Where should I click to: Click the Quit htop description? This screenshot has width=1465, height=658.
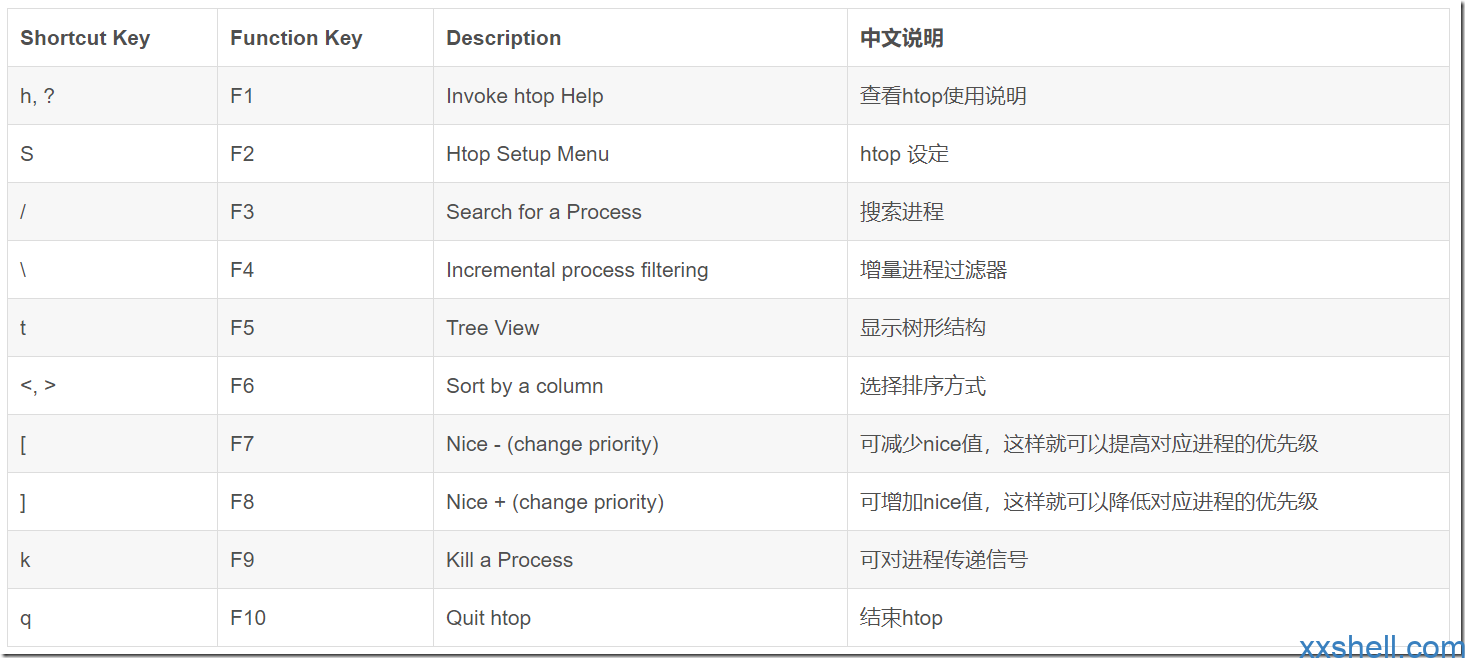pyautogui.click(x=488, y=618)
